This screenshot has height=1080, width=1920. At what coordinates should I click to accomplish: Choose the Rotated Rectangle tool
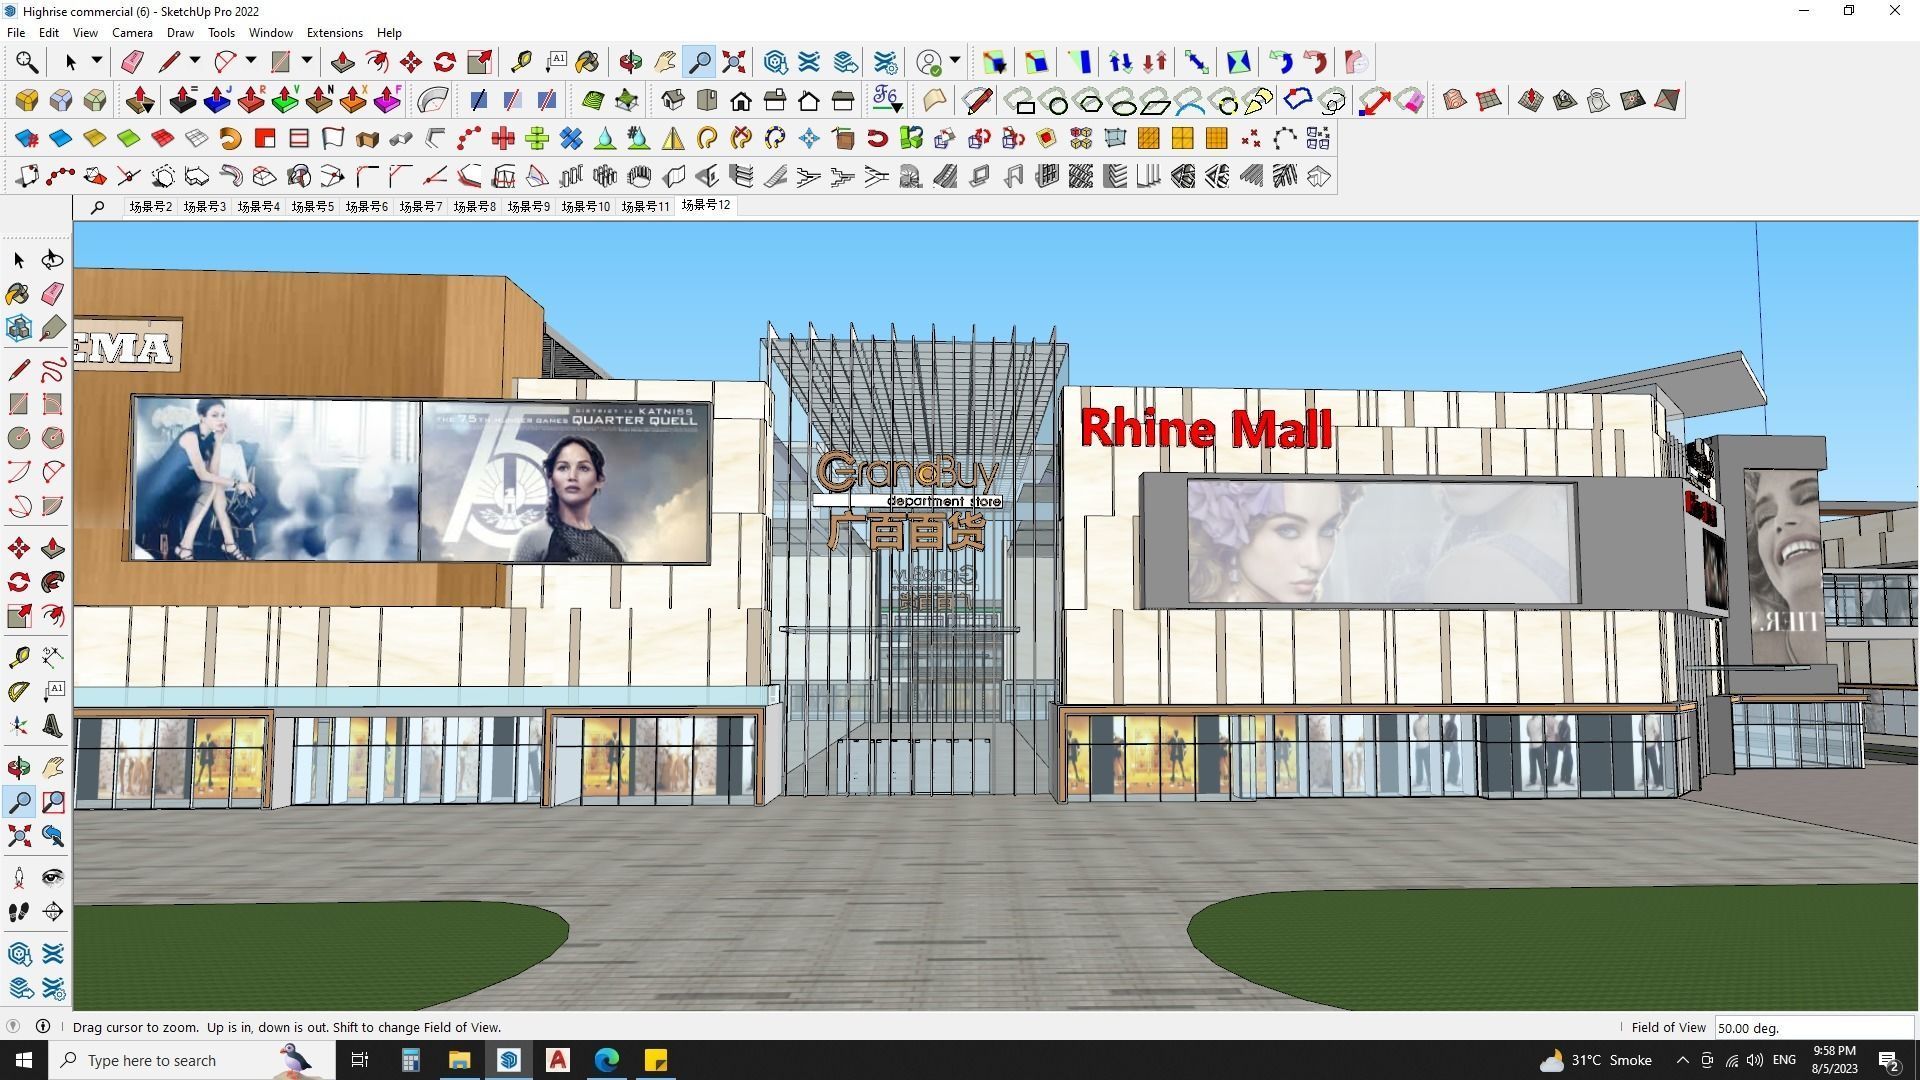pos(52,404)
